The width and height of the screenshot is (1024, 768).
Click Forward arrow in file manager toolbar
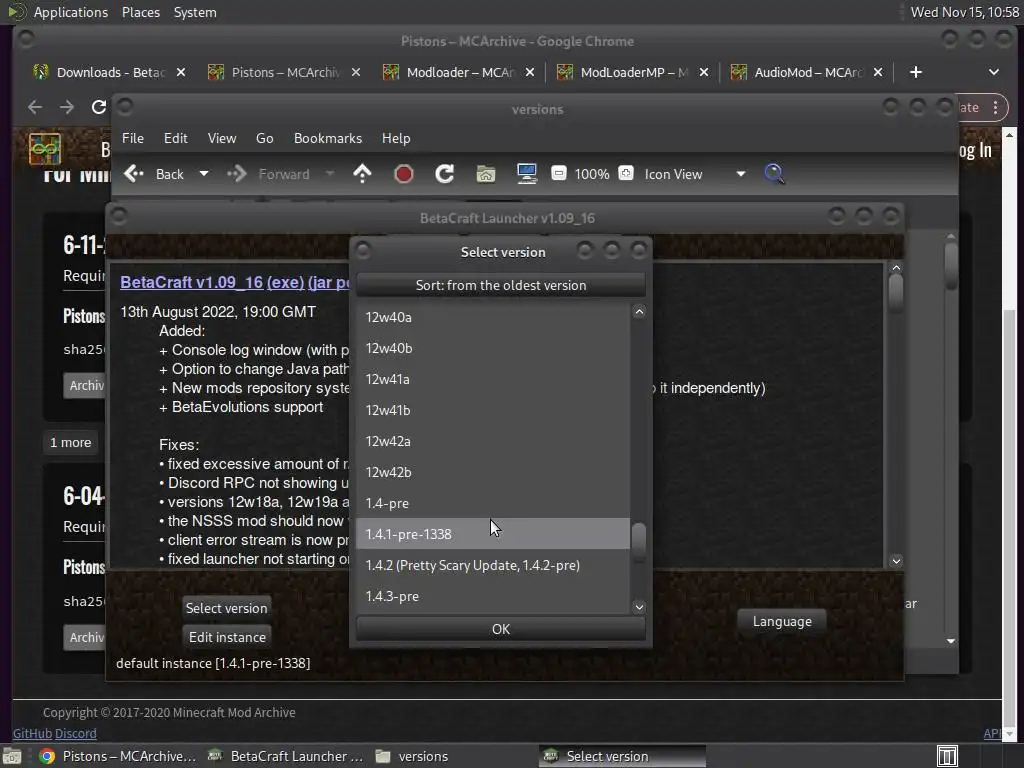236,174
